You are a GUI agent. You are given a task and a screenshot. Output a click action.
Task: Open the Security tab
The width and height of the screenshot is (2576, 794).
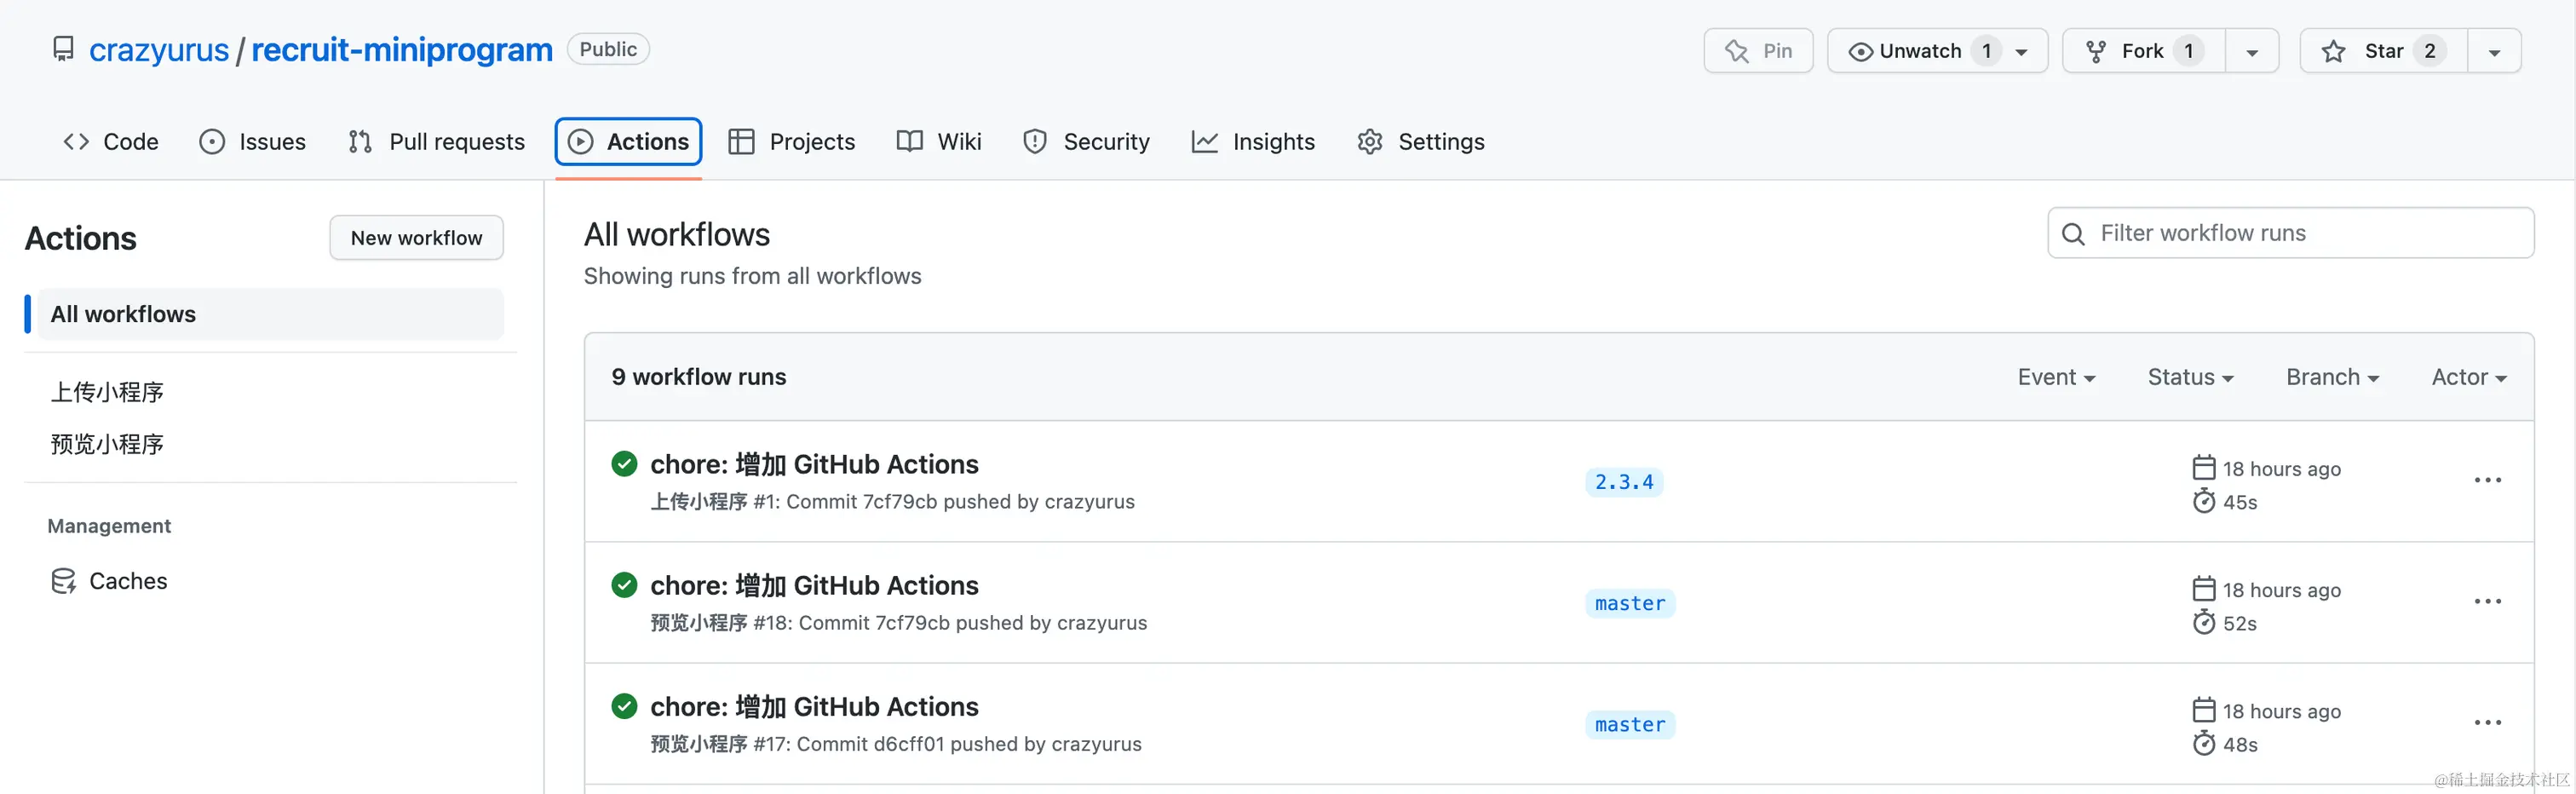[1086, 142]
